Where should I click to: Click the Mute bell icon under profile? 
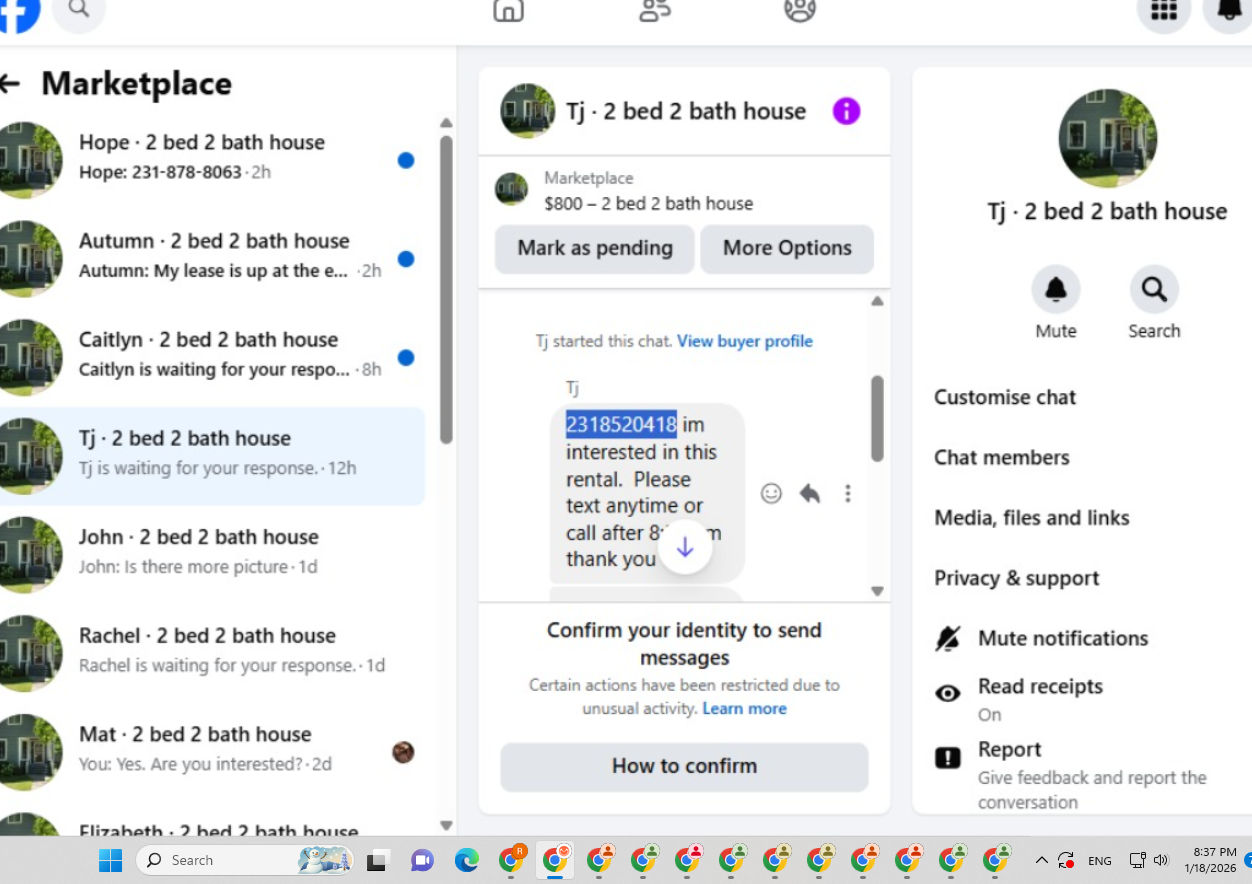tap(1056, 290)
